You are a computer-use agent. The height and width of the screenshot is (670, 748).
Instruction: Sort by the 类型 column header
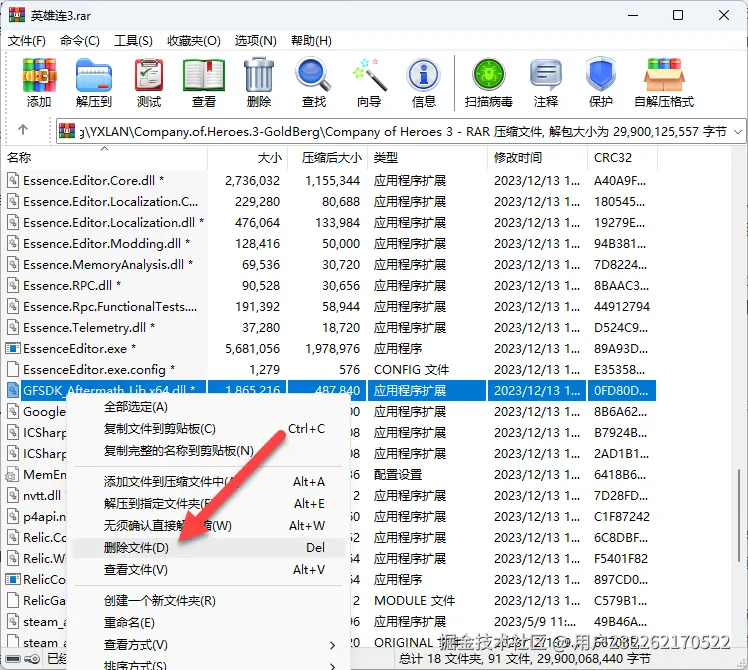click(x=427, y=157)
